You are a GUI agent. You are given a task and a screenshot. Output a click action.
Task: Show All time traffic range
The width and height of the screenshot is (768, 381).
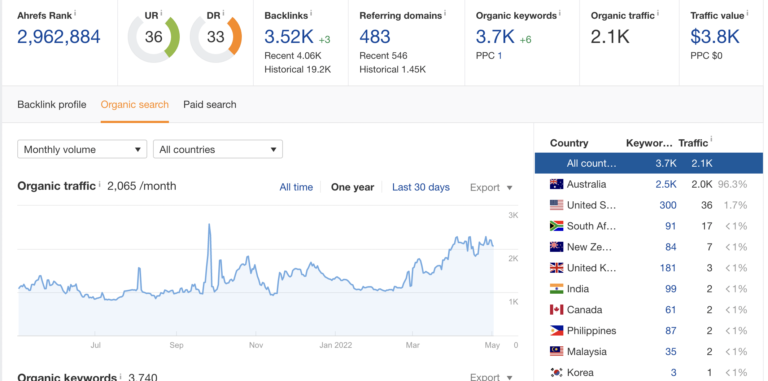click(296, 187)
